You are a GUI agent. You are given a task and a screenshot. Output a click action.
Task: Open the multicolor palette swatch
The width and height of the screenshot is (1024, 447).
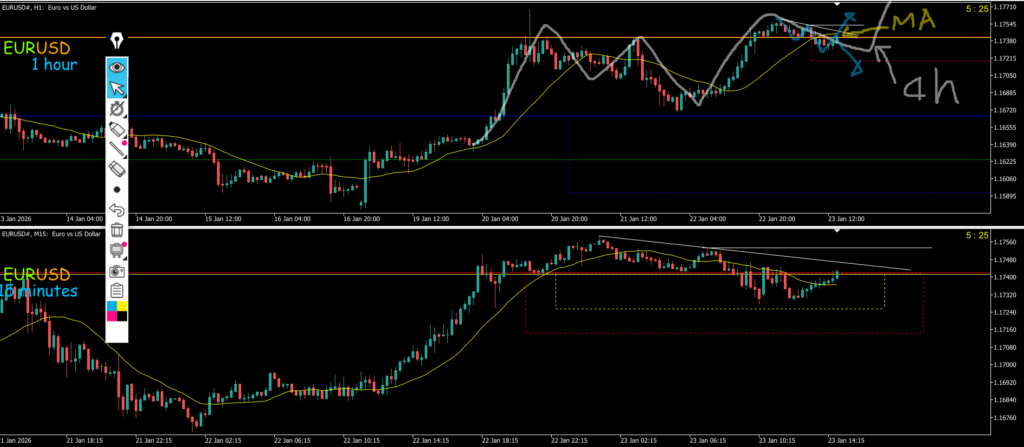click(117, 311)
